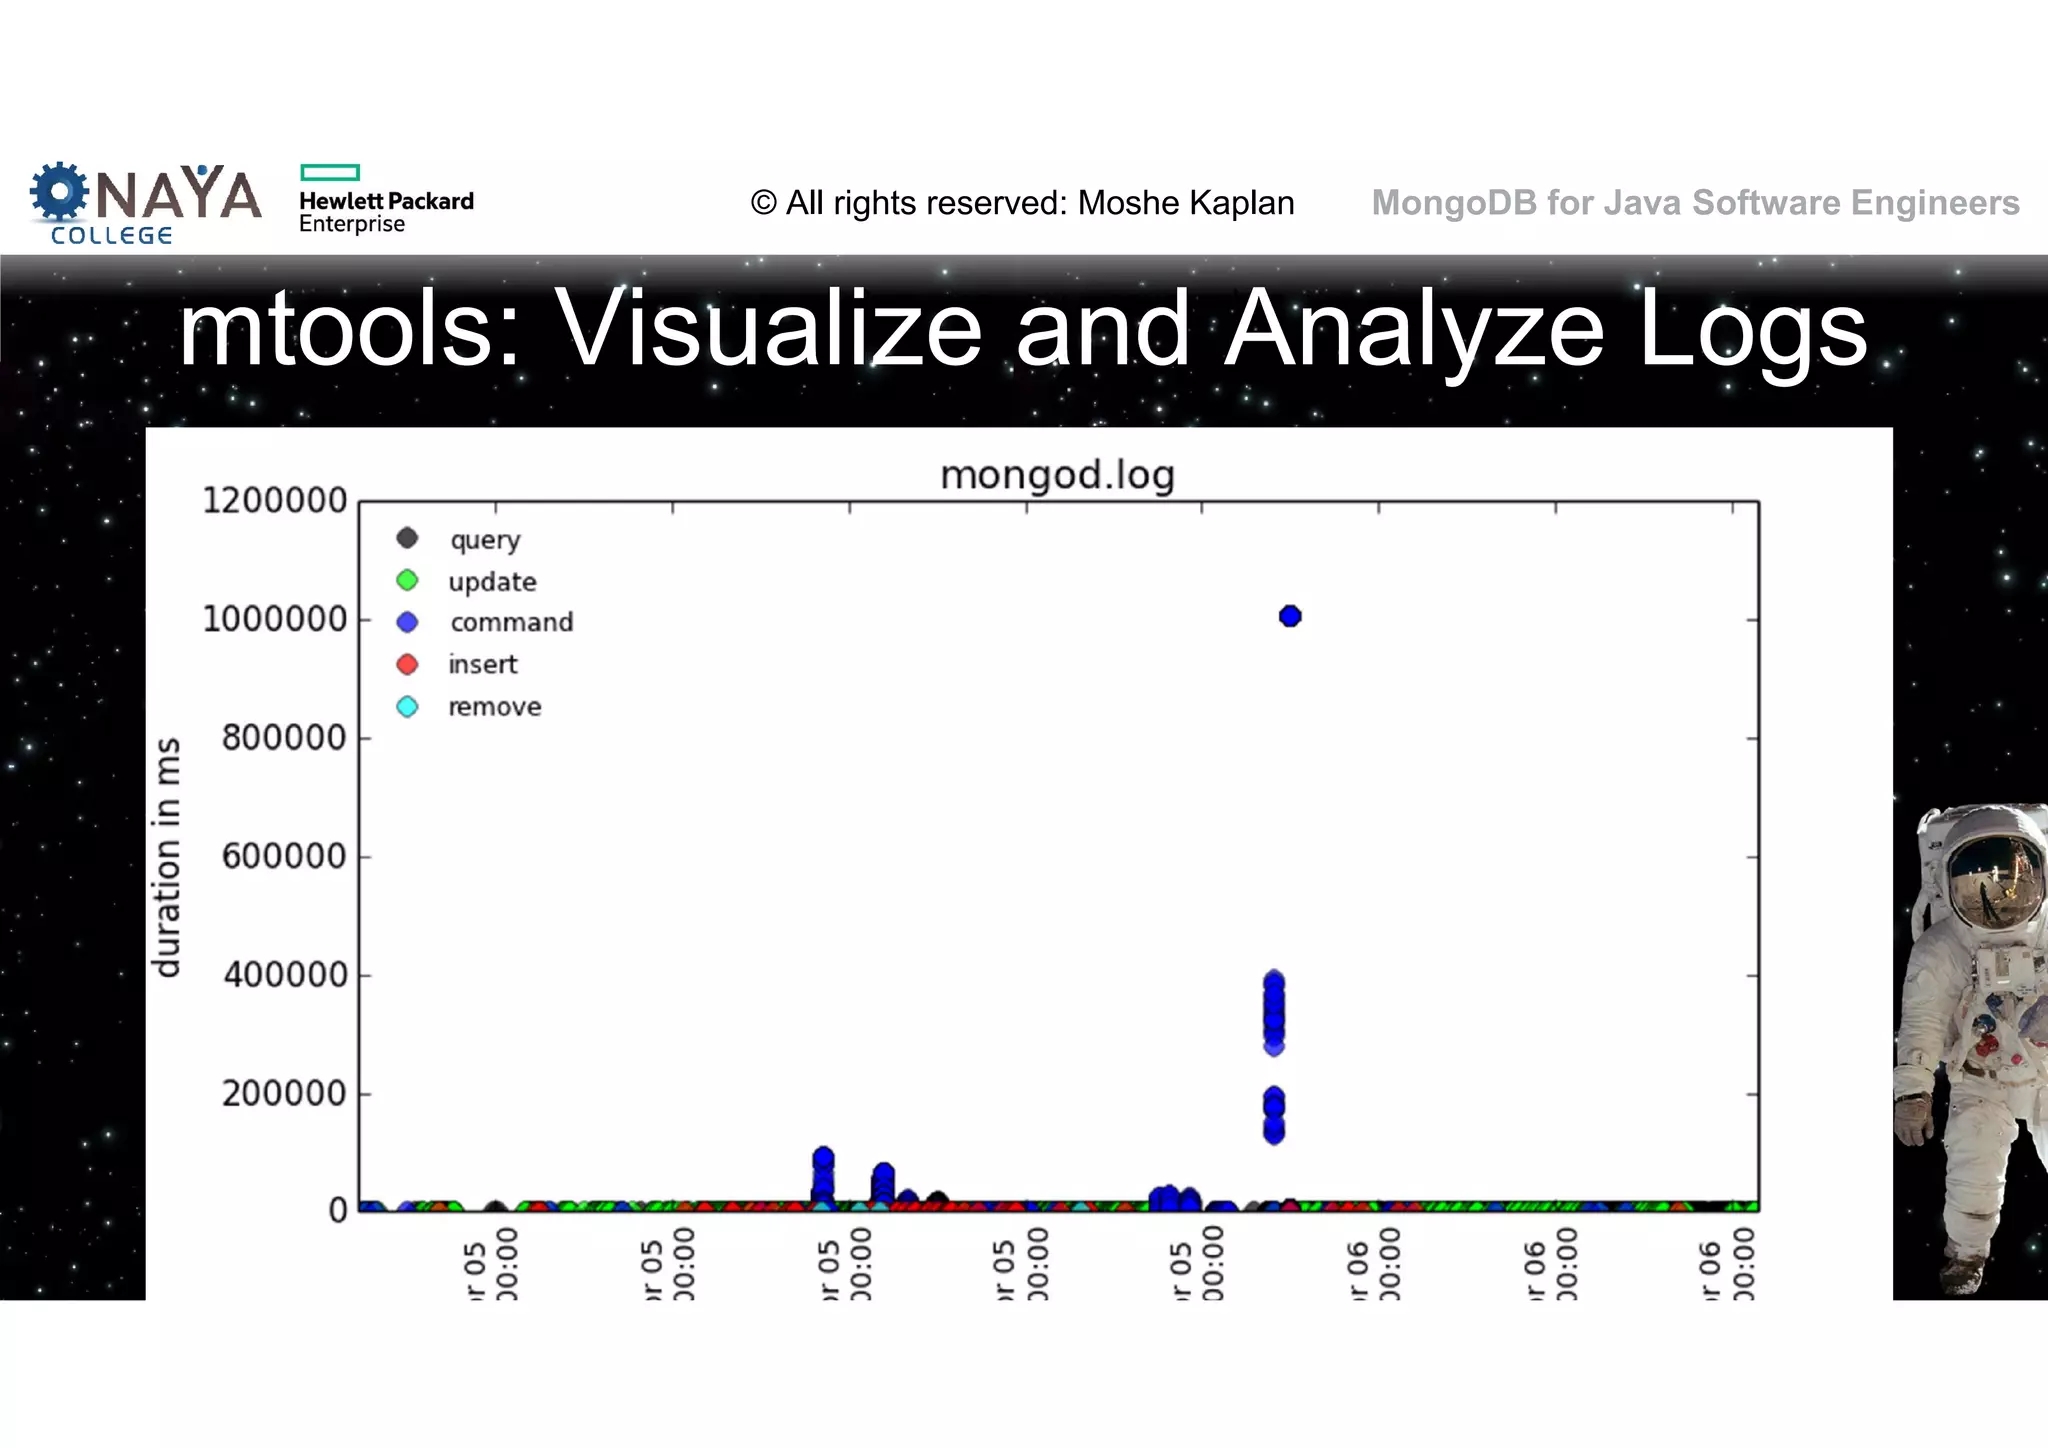Click the command legend label text
The image size is (2048, 1448).
[x=511, y=622]
